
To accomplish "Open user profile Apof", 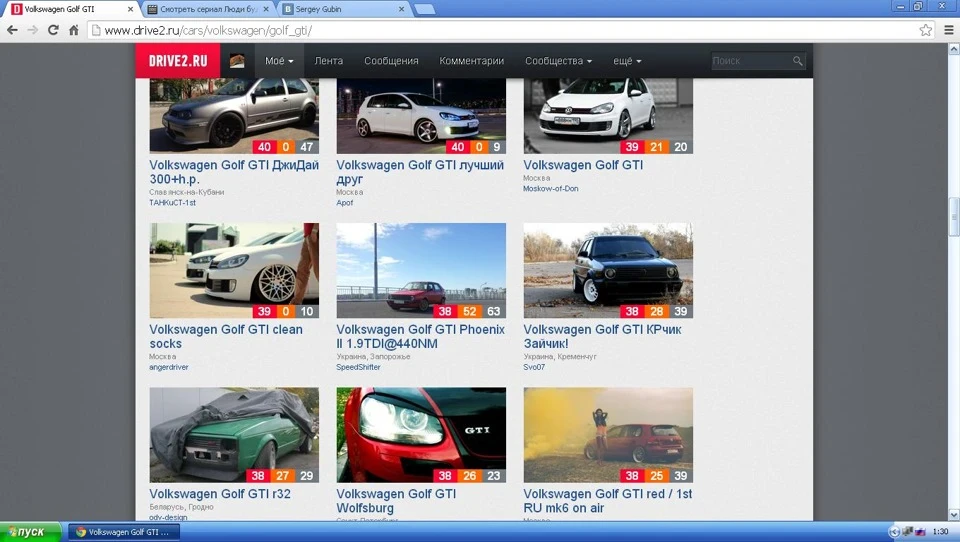I will coord(345,203).
